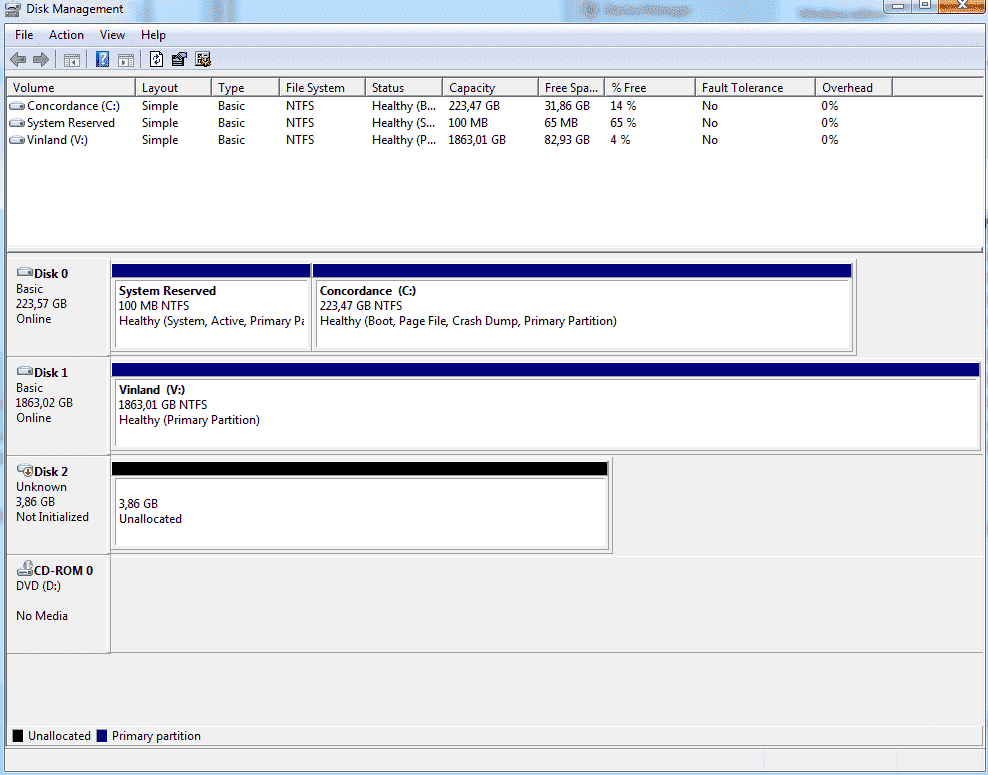Select the 3,86 GB Unallocated space on Disk 2
Image resolution: width=988 pixels, height=775 pixels.
[x=360, y=505]
